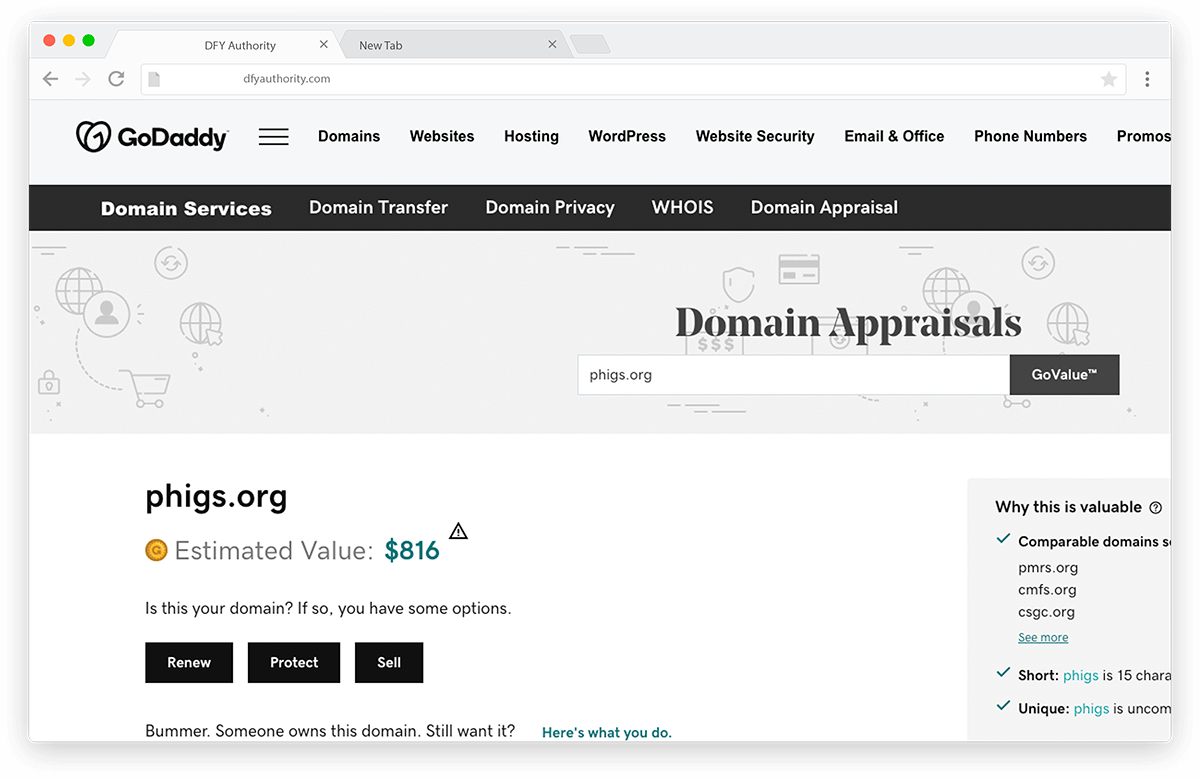Open the Promos menu
This screenshot has height=778, width=1200.
point(1143,137)
